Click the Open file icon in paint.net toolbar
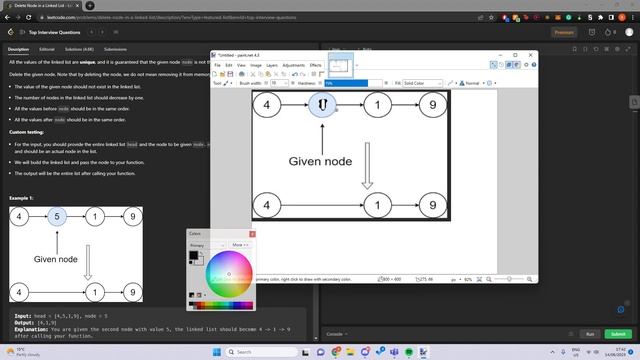 tap(222, 74)
